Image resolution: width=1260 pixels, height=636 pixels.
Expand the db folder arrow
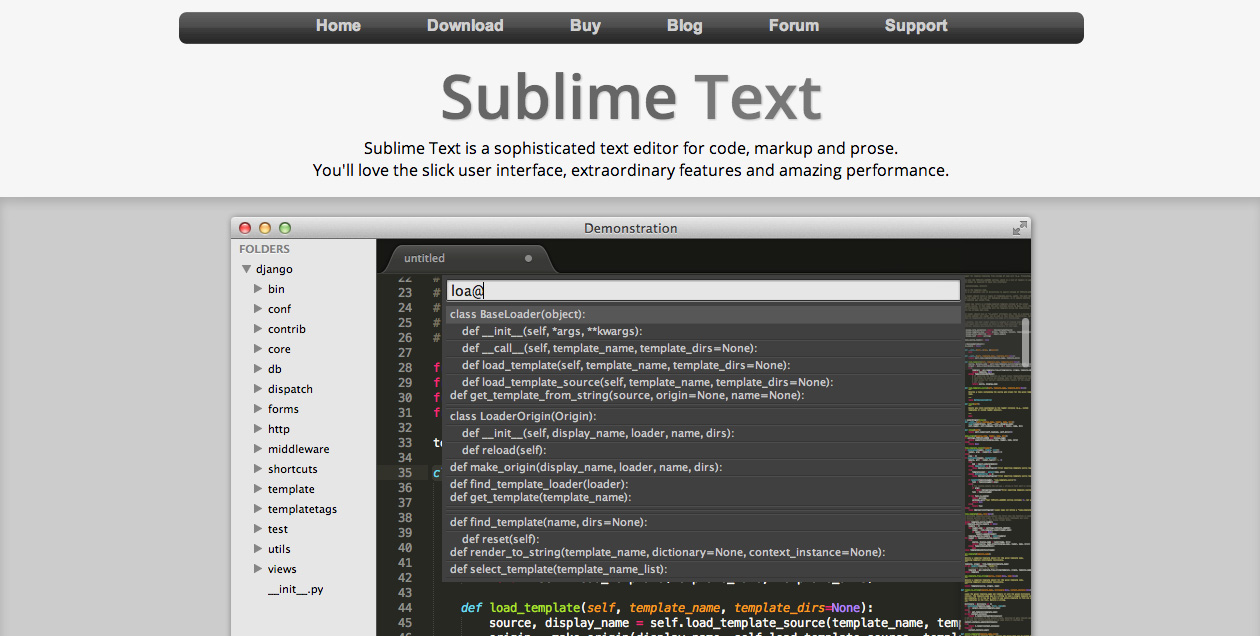pyautogui.click(x=258, y=369)
